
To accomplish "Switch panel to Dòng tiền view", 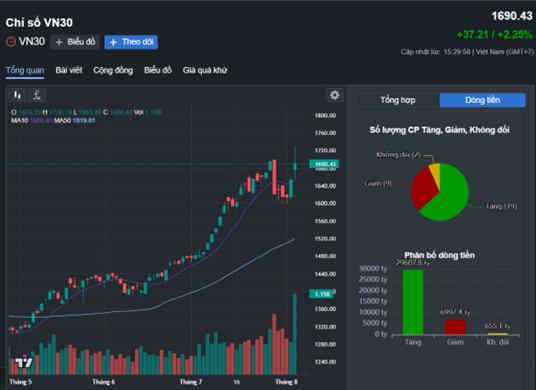I will pyautogui.click(x=482, y=100).
